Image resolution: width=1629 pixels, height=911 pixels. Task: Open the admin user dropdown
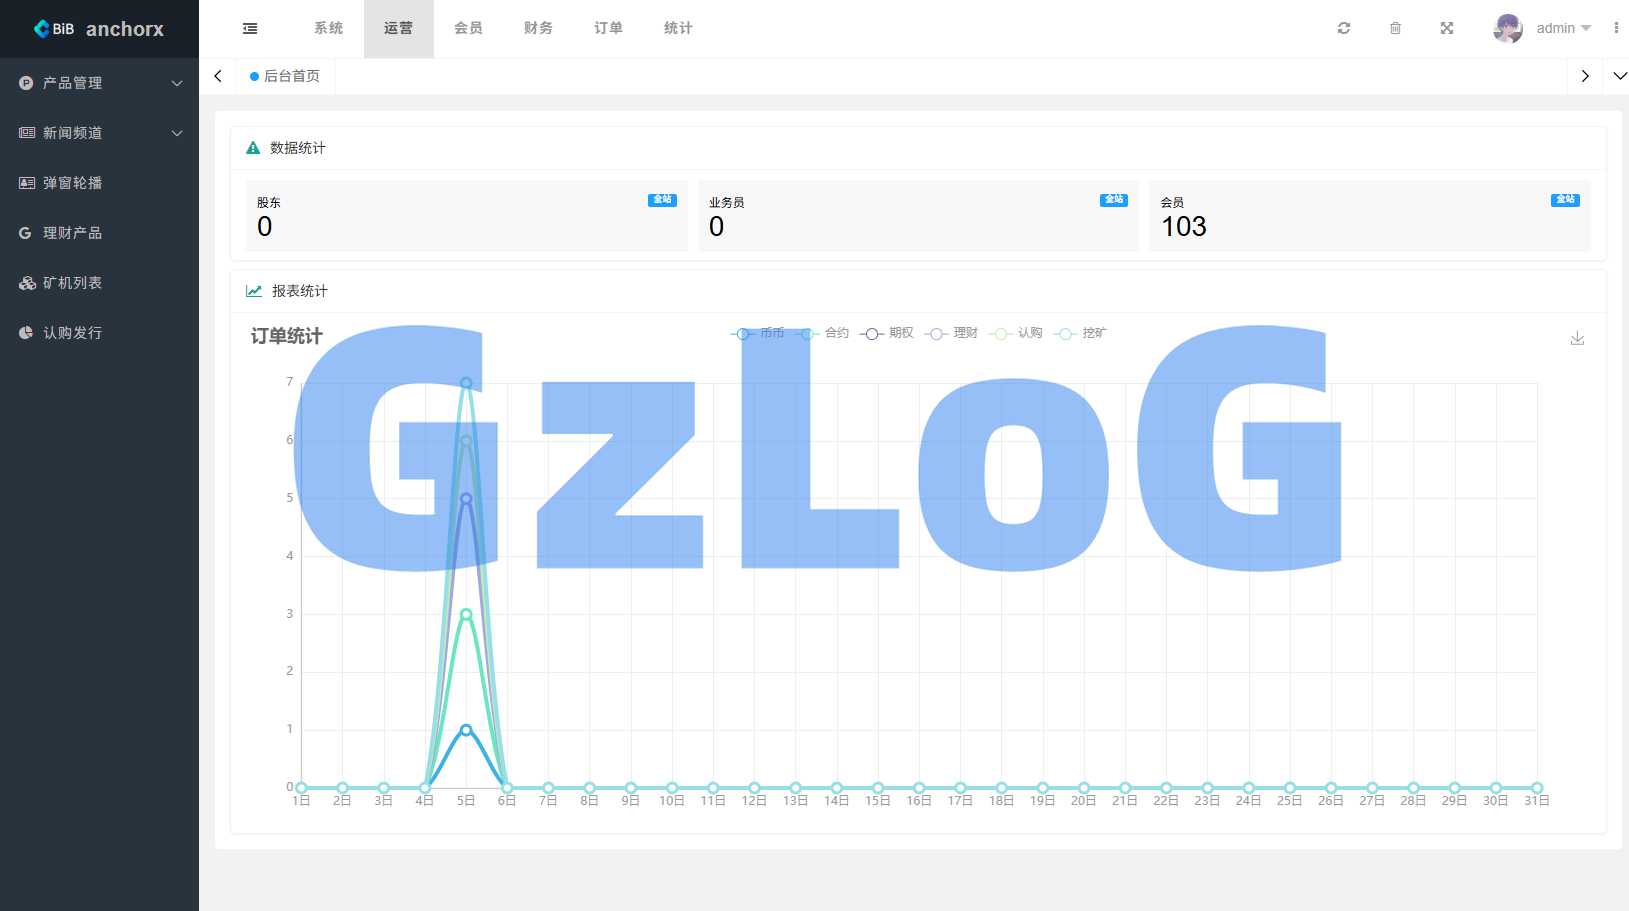tap(1563, 29)
